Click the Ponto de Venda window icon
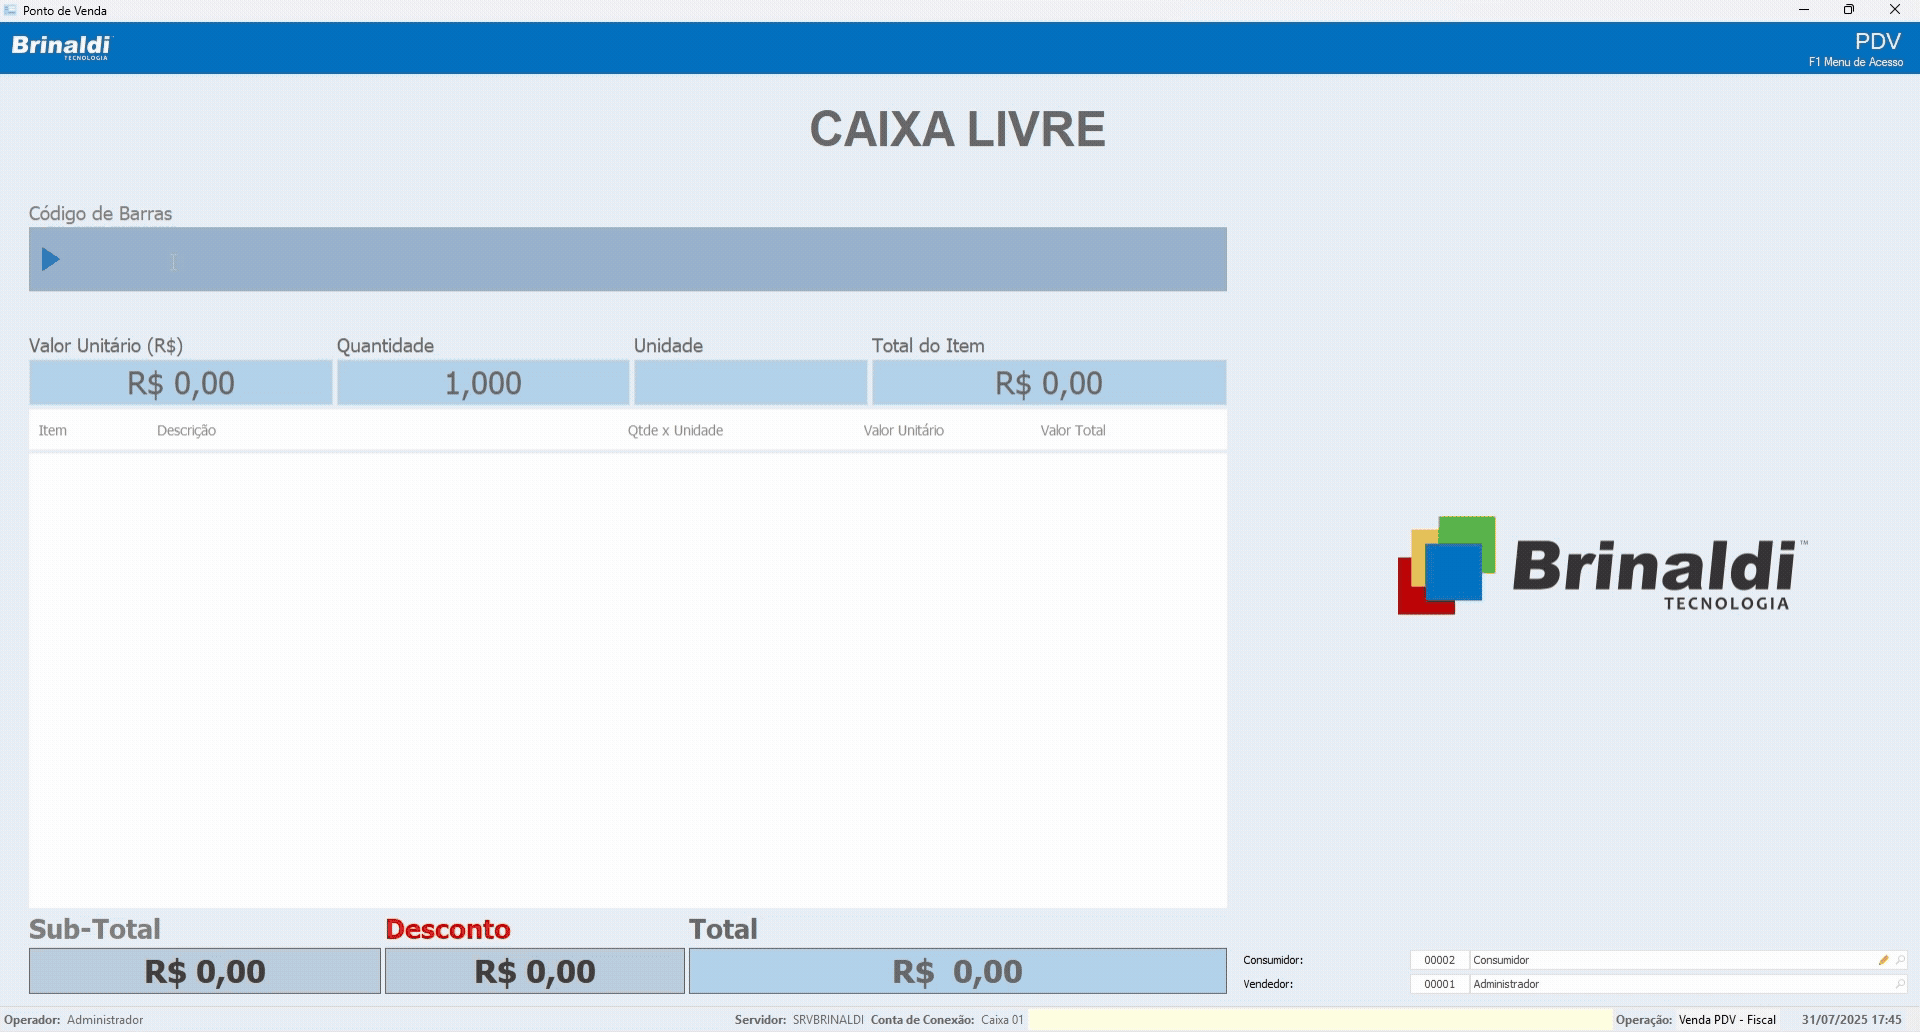Viewport: 1920px width, 1032px height. pyautogui.click(x=10, y=10)
